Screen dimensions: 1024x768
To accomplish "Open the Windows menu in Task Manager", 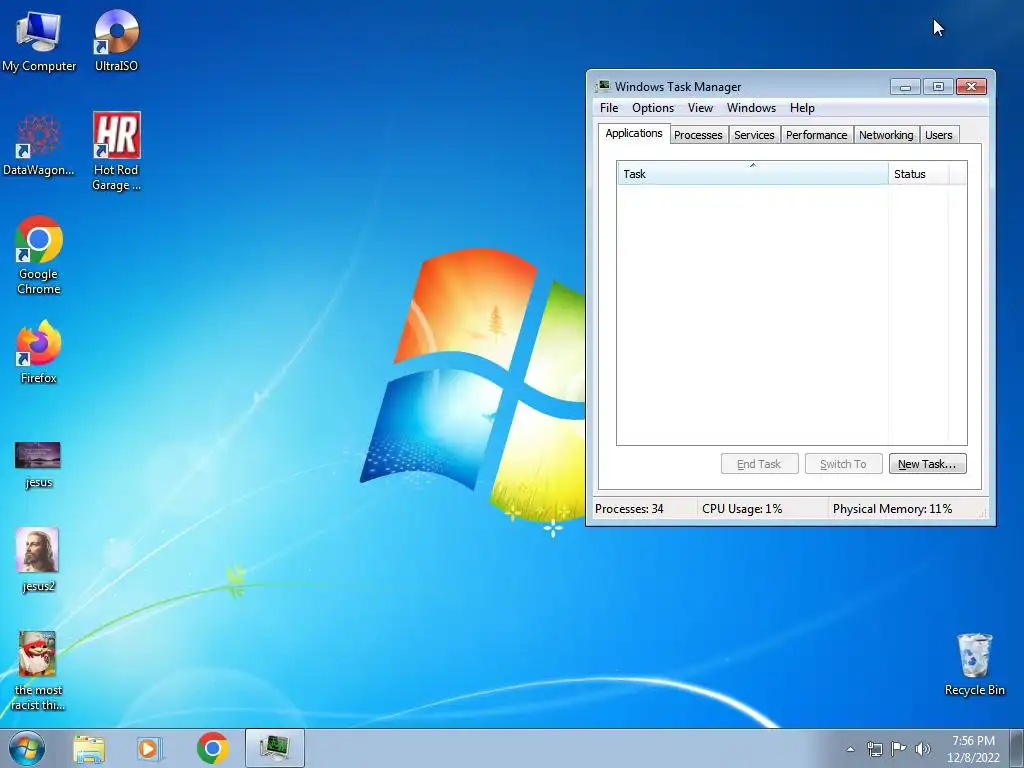I will pos(751,108).
